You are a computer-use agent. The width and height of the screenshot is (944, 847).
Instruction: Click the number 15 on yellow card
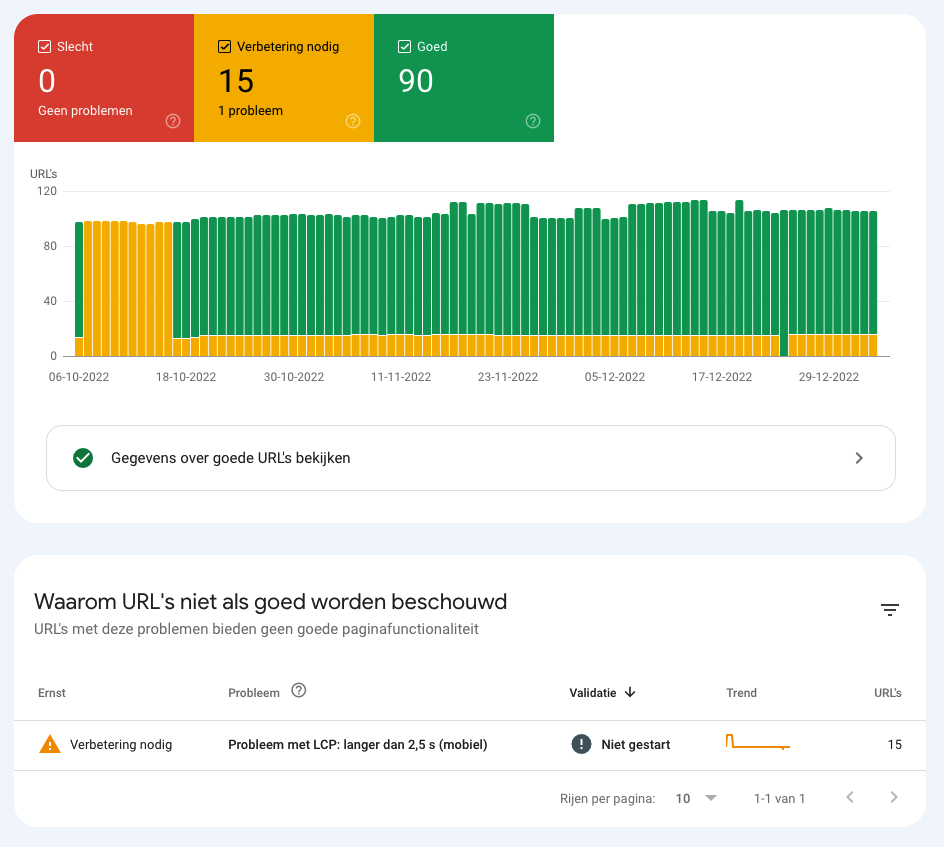[236, 81]
